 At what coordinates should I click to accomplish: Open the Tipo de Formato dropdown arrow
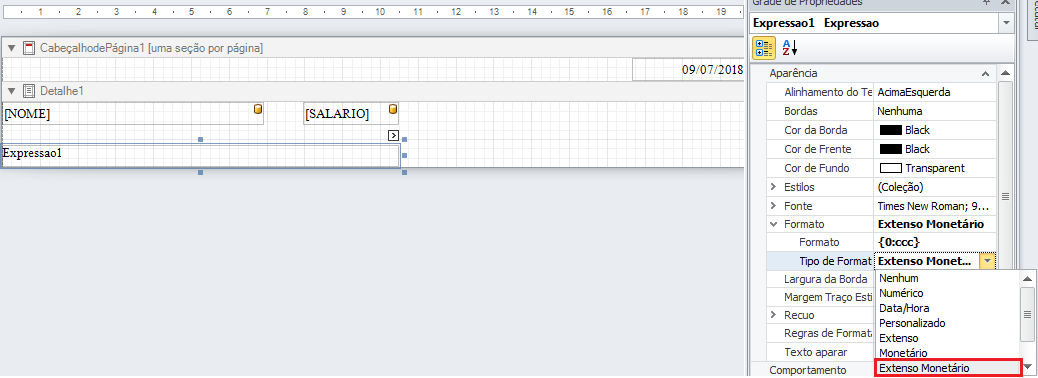tap(987, 261)
